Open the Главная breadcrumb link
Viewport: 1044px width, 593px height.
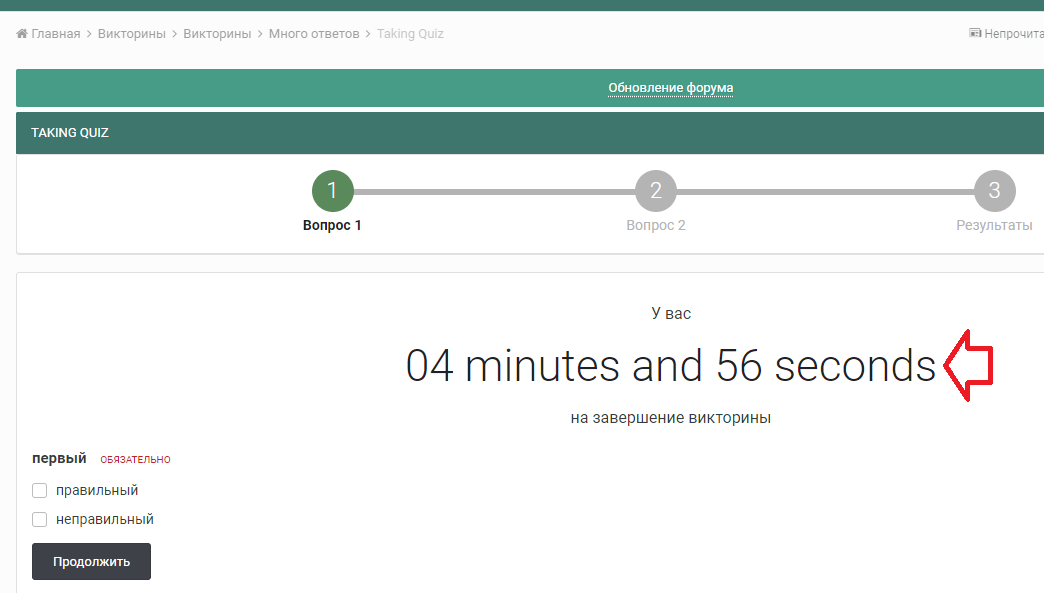point(56,33)
